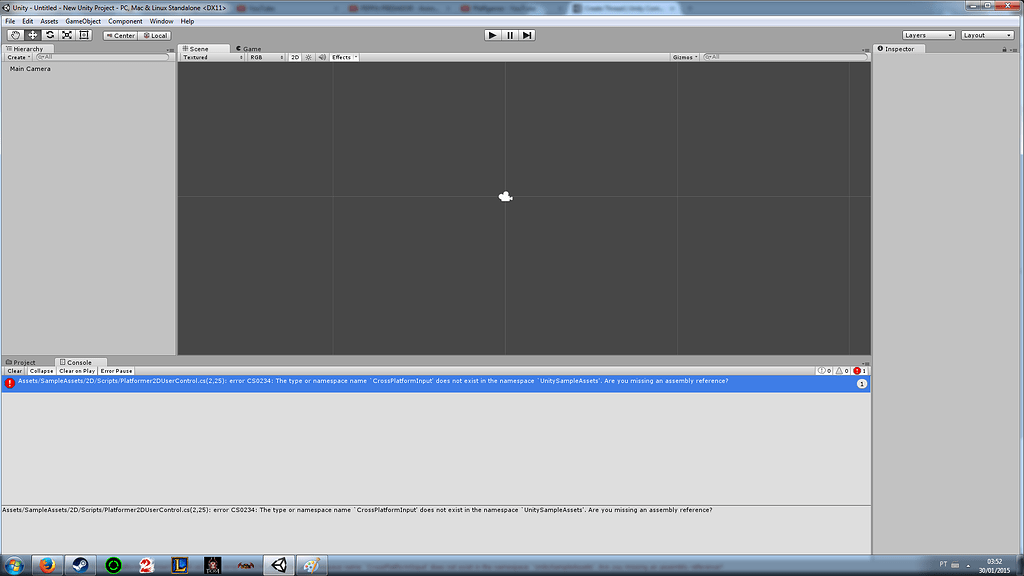Click the Hierarchy search field
The height and width of the screenshot is (576, 1024).
click(90, 57)
